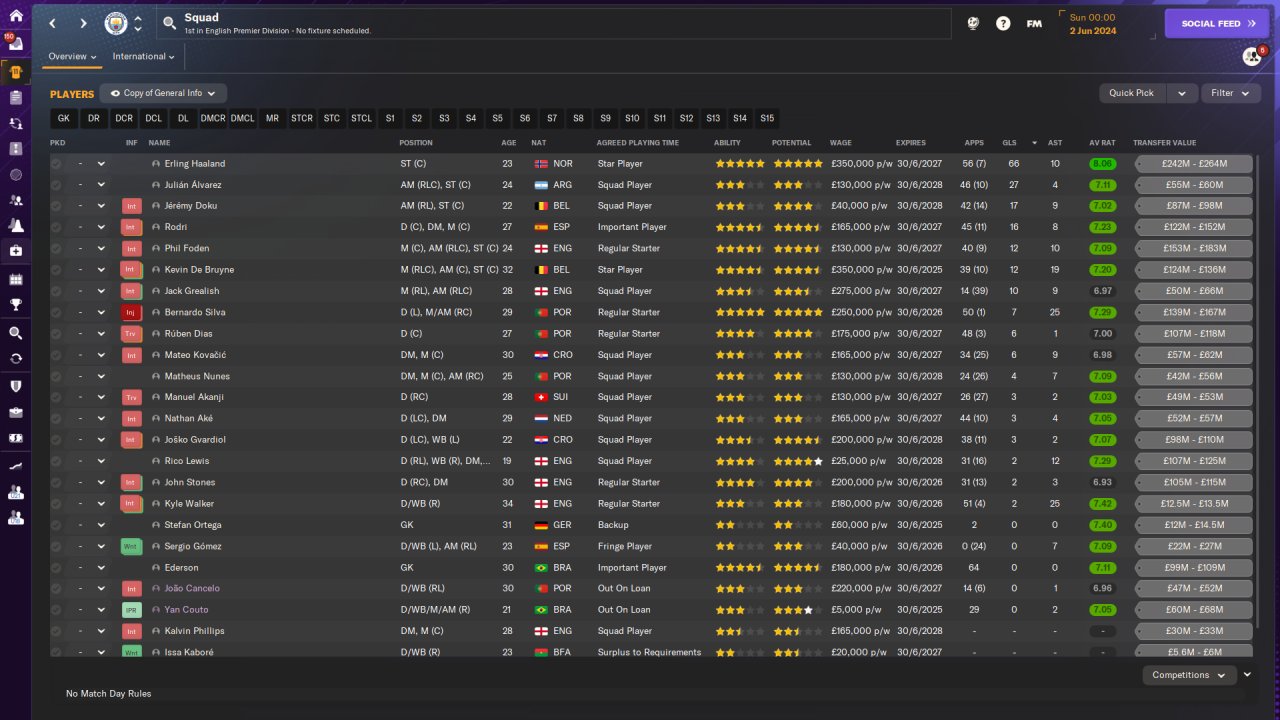Expand the chevron next to Competitions

tap(1247, 675)
